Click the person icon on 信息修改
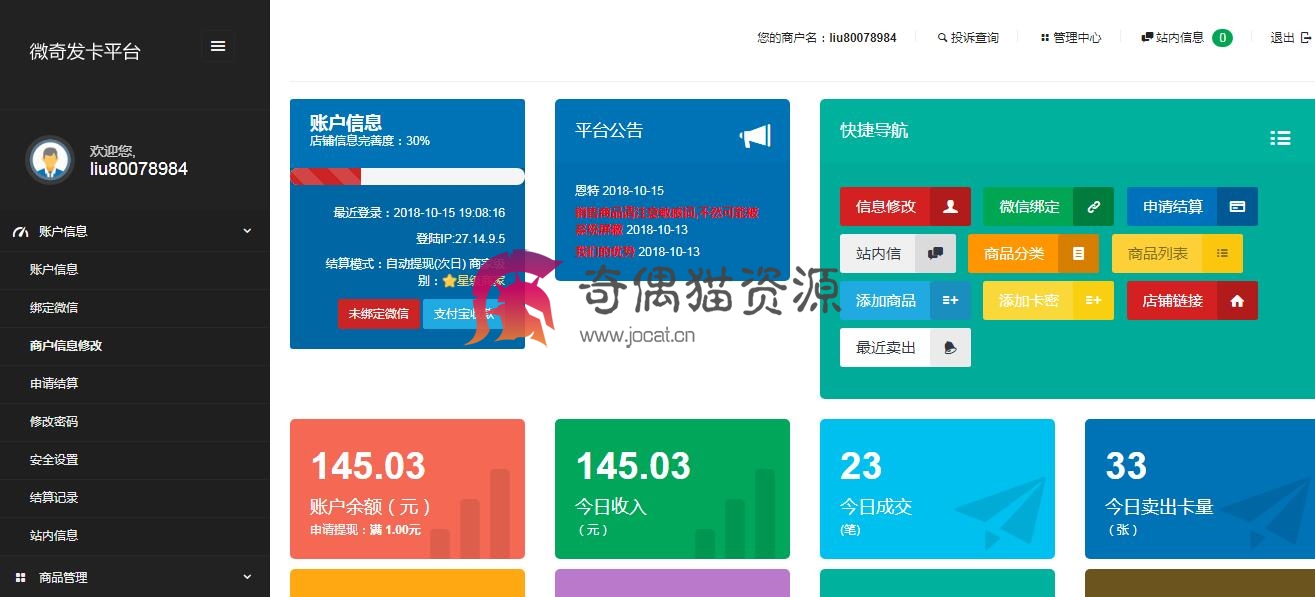Image resolution: width=1315 pixels, height=597 pixels. [950, 206]
